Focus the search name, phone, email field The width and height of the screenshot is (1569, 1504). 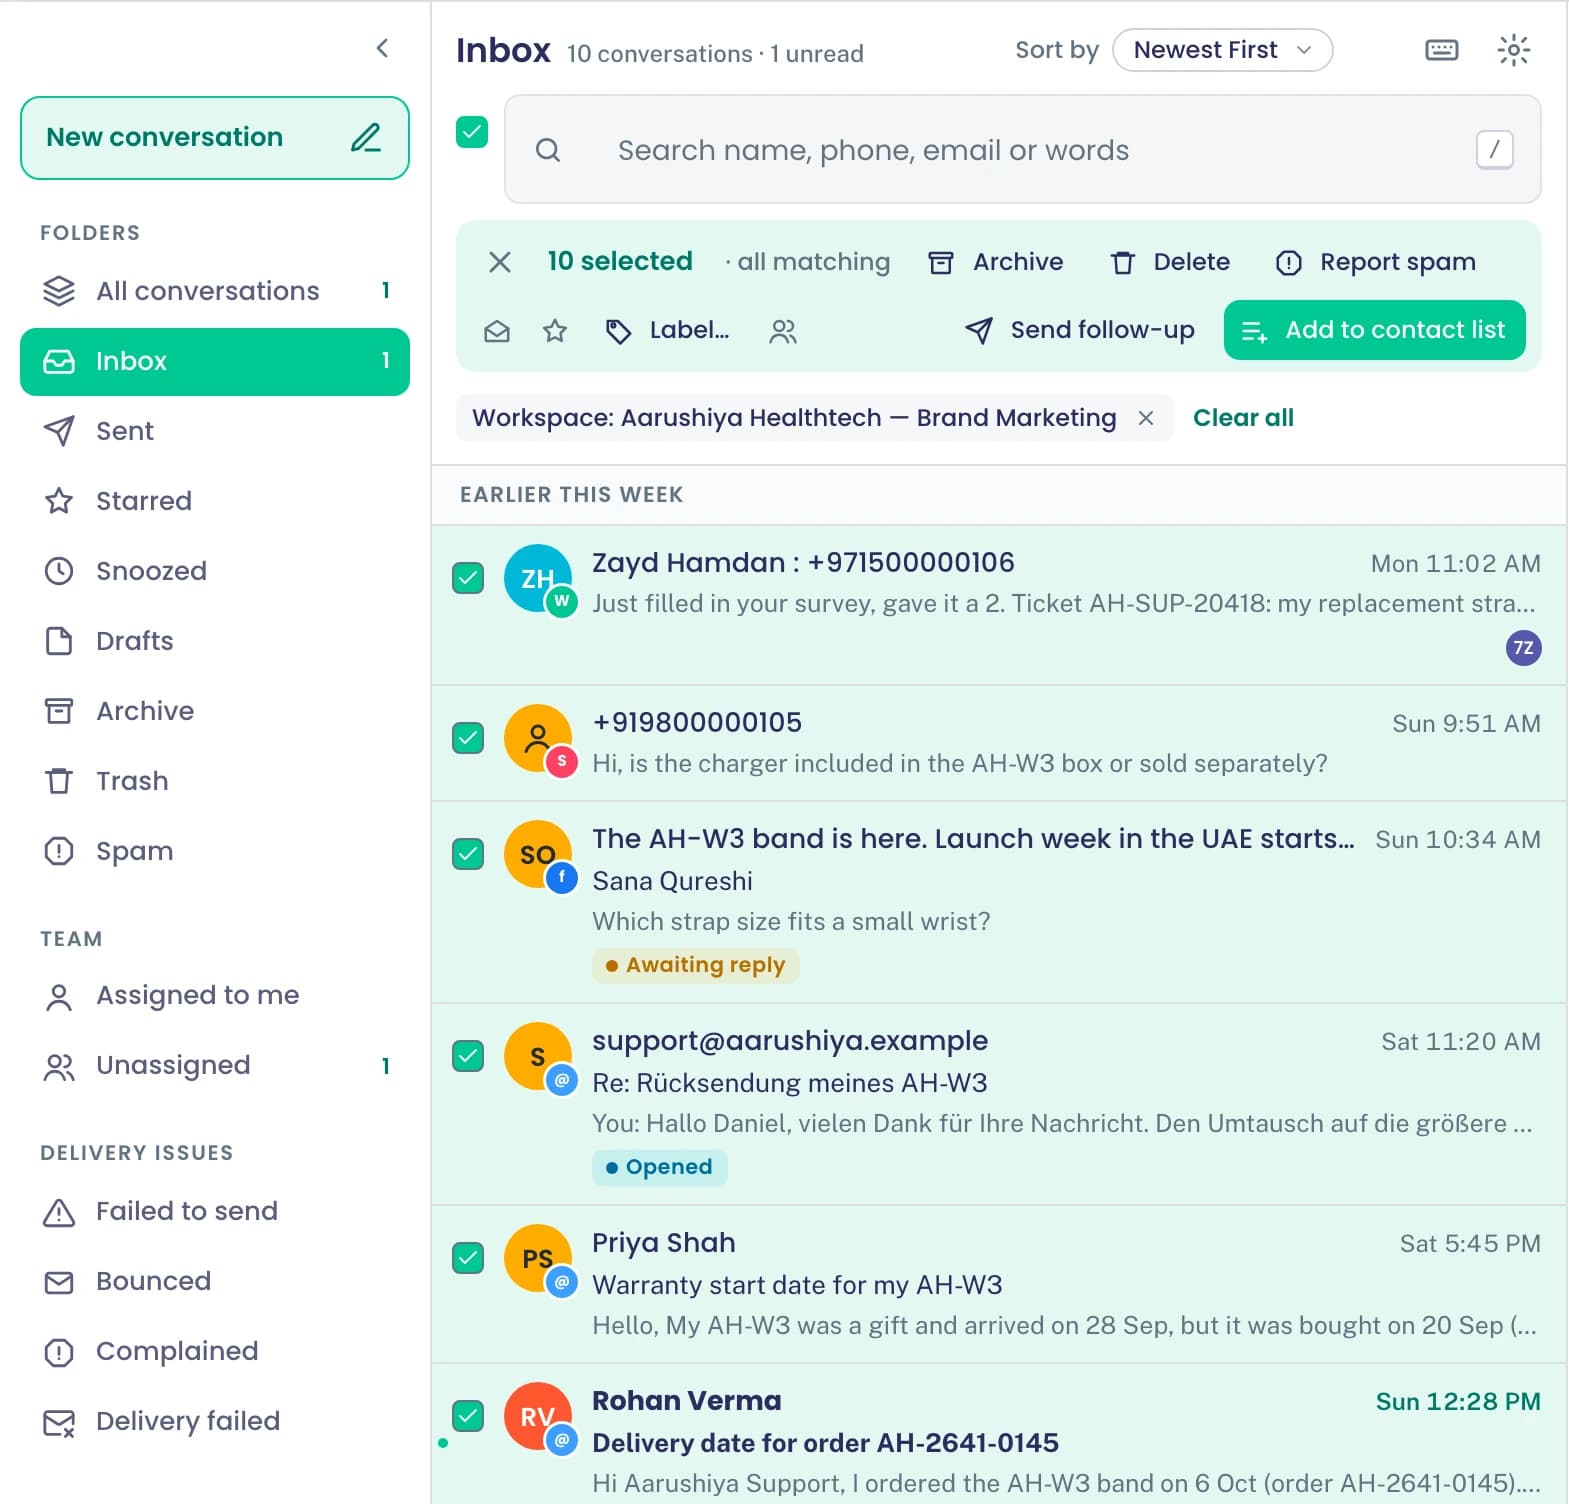(x=1023, y=150)
